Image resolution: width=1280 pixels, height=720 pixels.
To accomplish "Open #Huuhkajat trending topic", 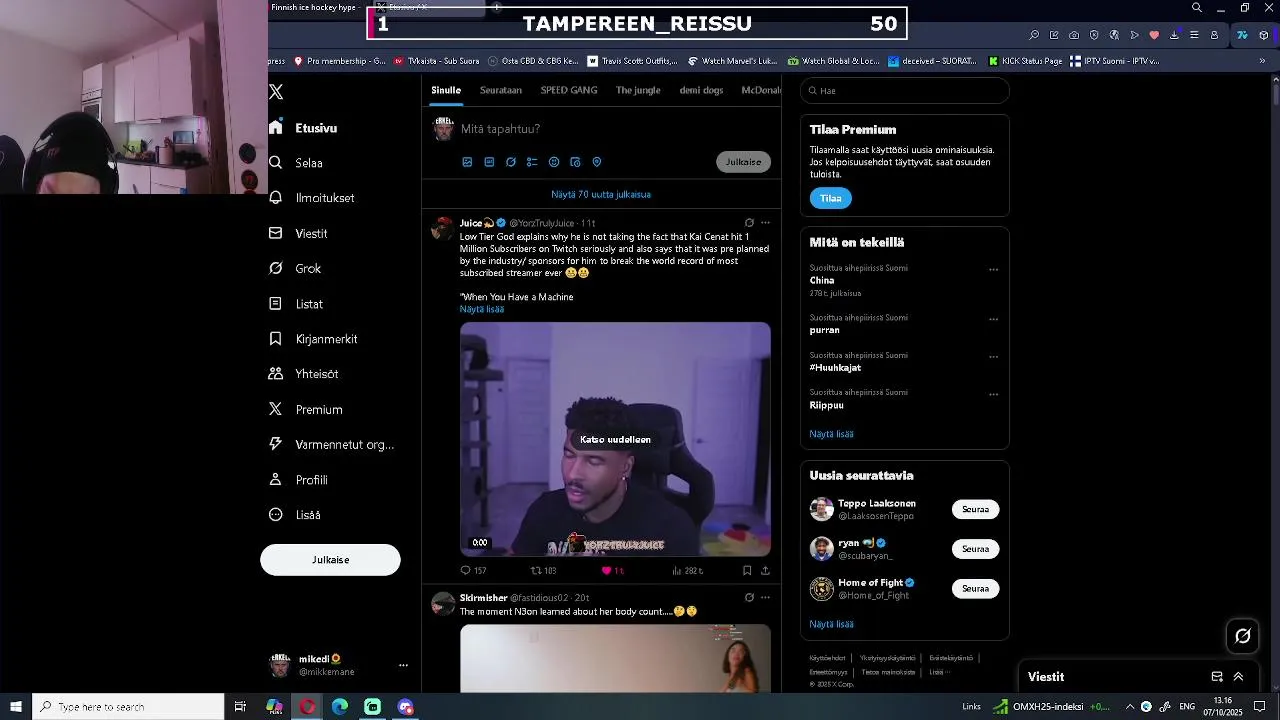I will [x=835, y=368].
